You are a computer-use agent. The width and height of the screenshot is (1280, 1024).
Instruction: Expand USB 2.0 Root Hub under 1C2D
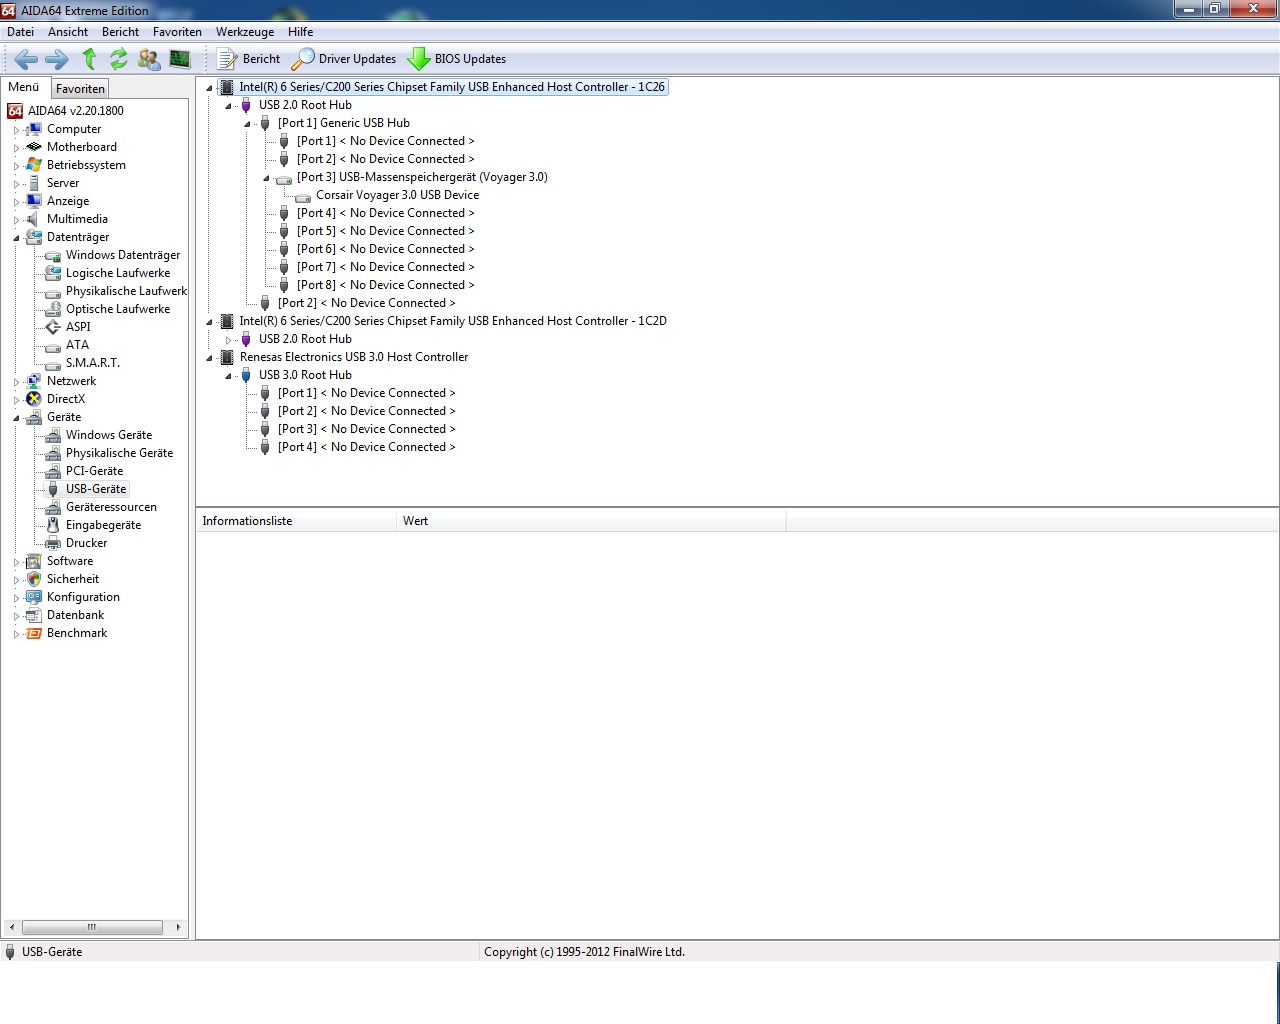(x=228, y=340)
